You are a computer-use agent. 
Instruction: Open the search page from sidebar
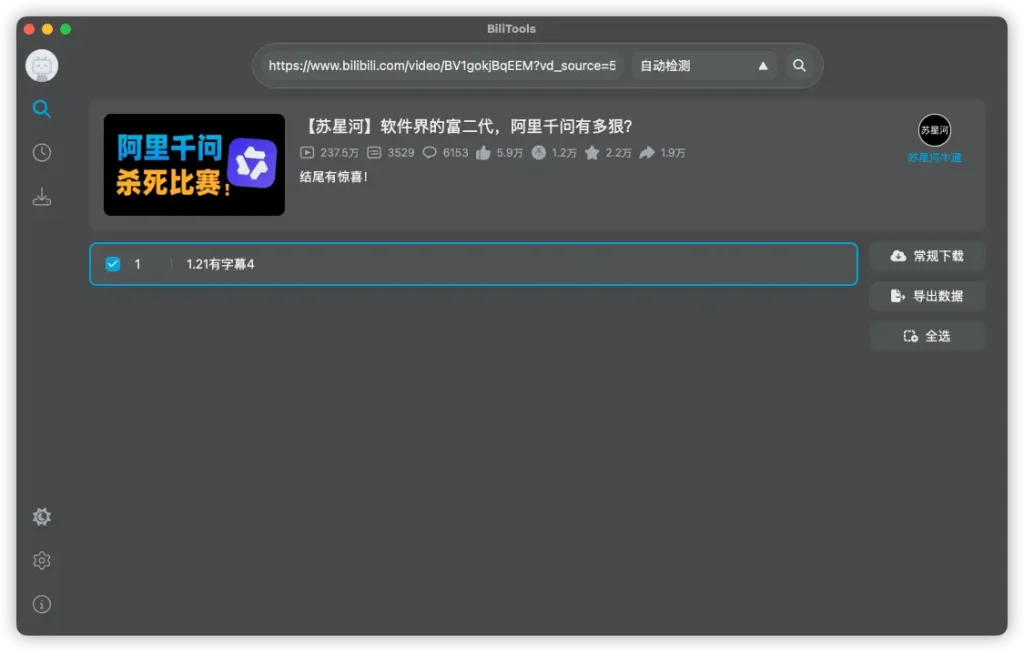(x=42, y=109)
